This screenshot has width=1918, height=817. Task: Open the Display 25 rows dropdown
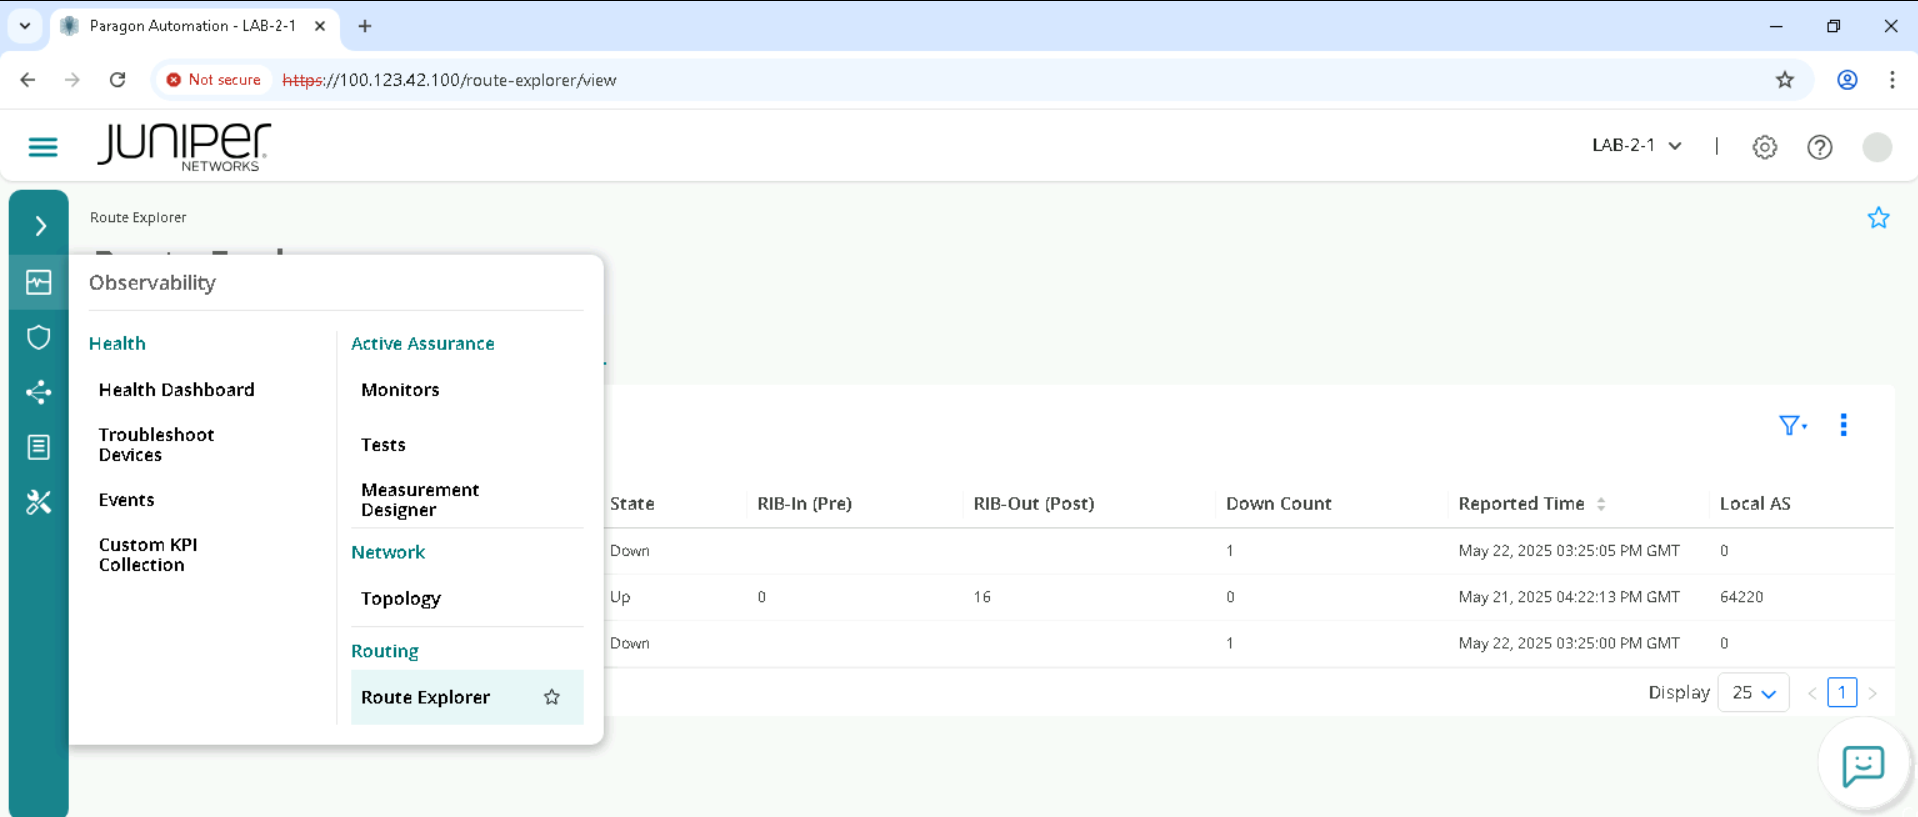pyautogui.click(x=1753, y=693)
